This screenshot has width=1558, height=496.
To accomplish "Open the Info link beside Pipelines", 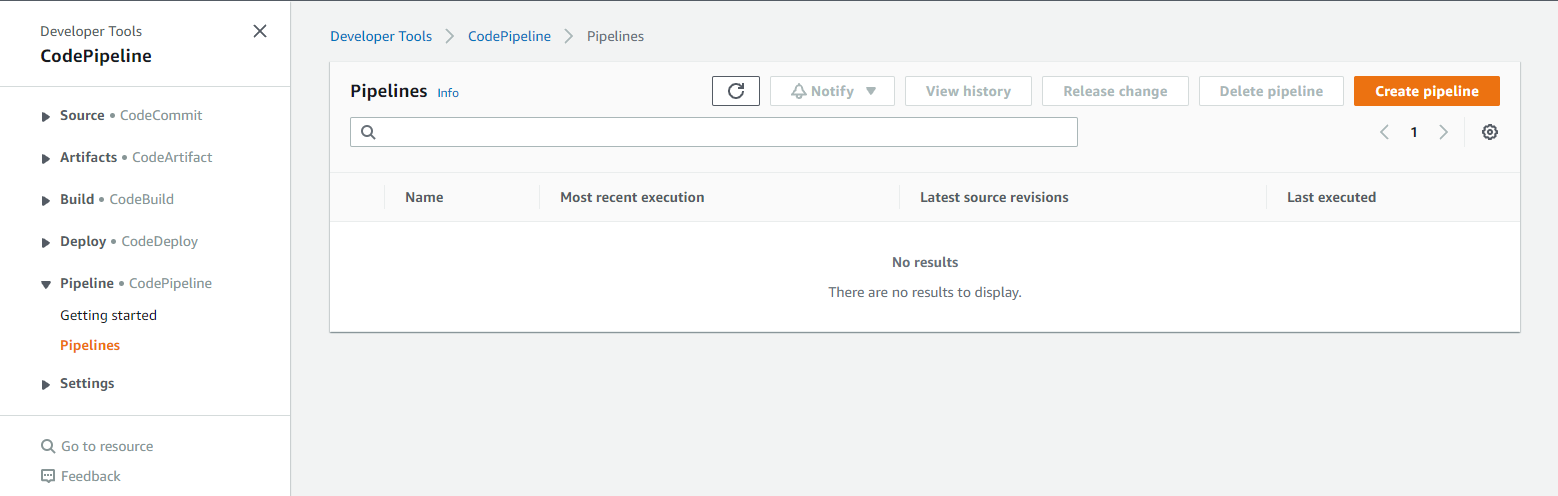I will (x=448, y=93).
